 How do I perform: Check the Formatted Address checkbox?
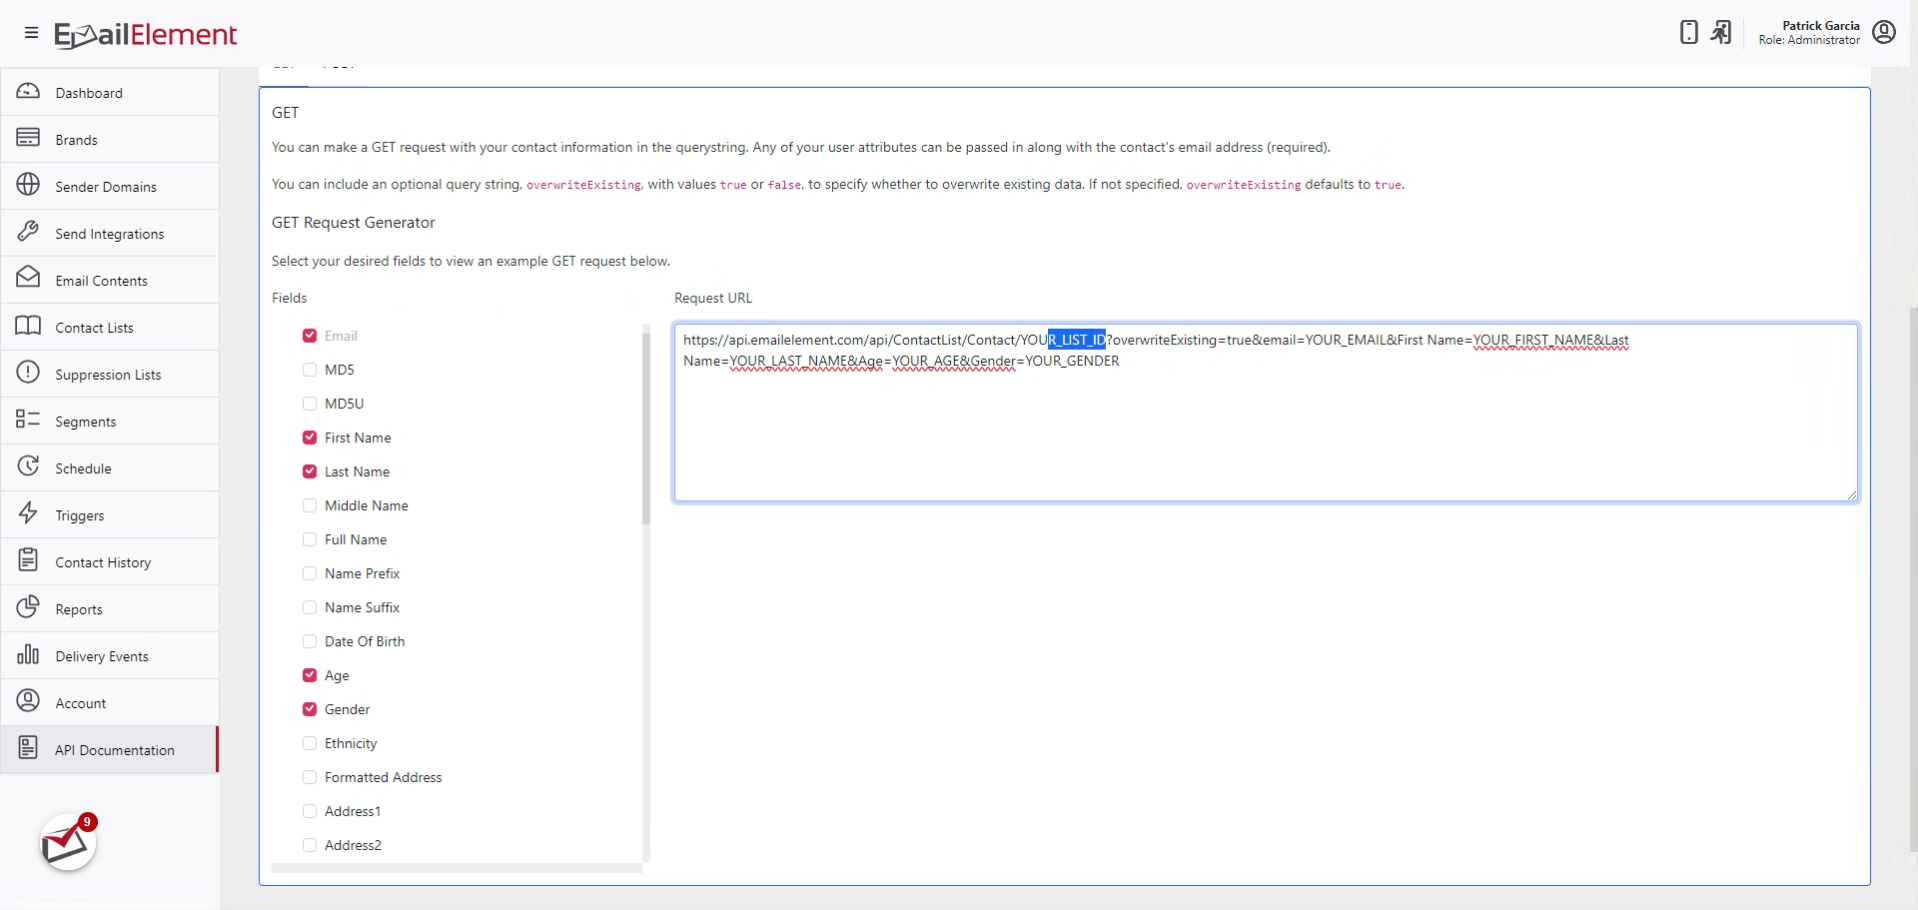point(310,778)
